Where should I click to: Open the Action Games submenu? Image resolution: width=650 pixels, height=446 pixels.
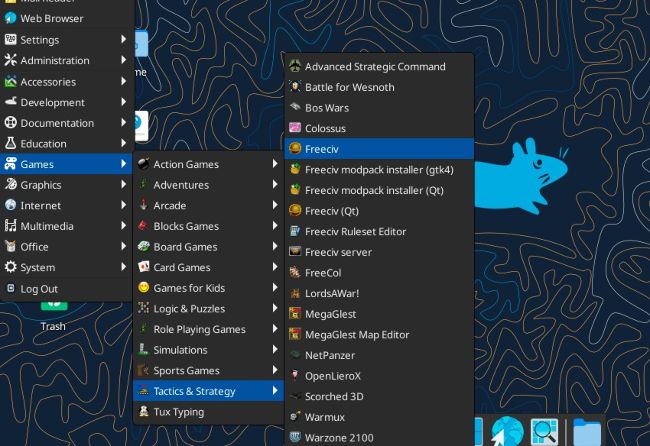click(x=208, y=164)
